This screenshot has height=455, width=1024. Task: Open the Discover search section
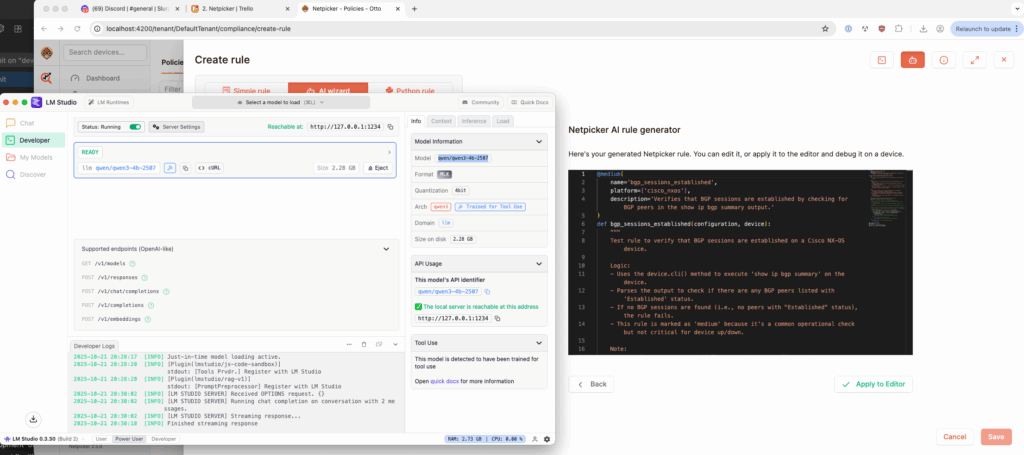[32, 174]
